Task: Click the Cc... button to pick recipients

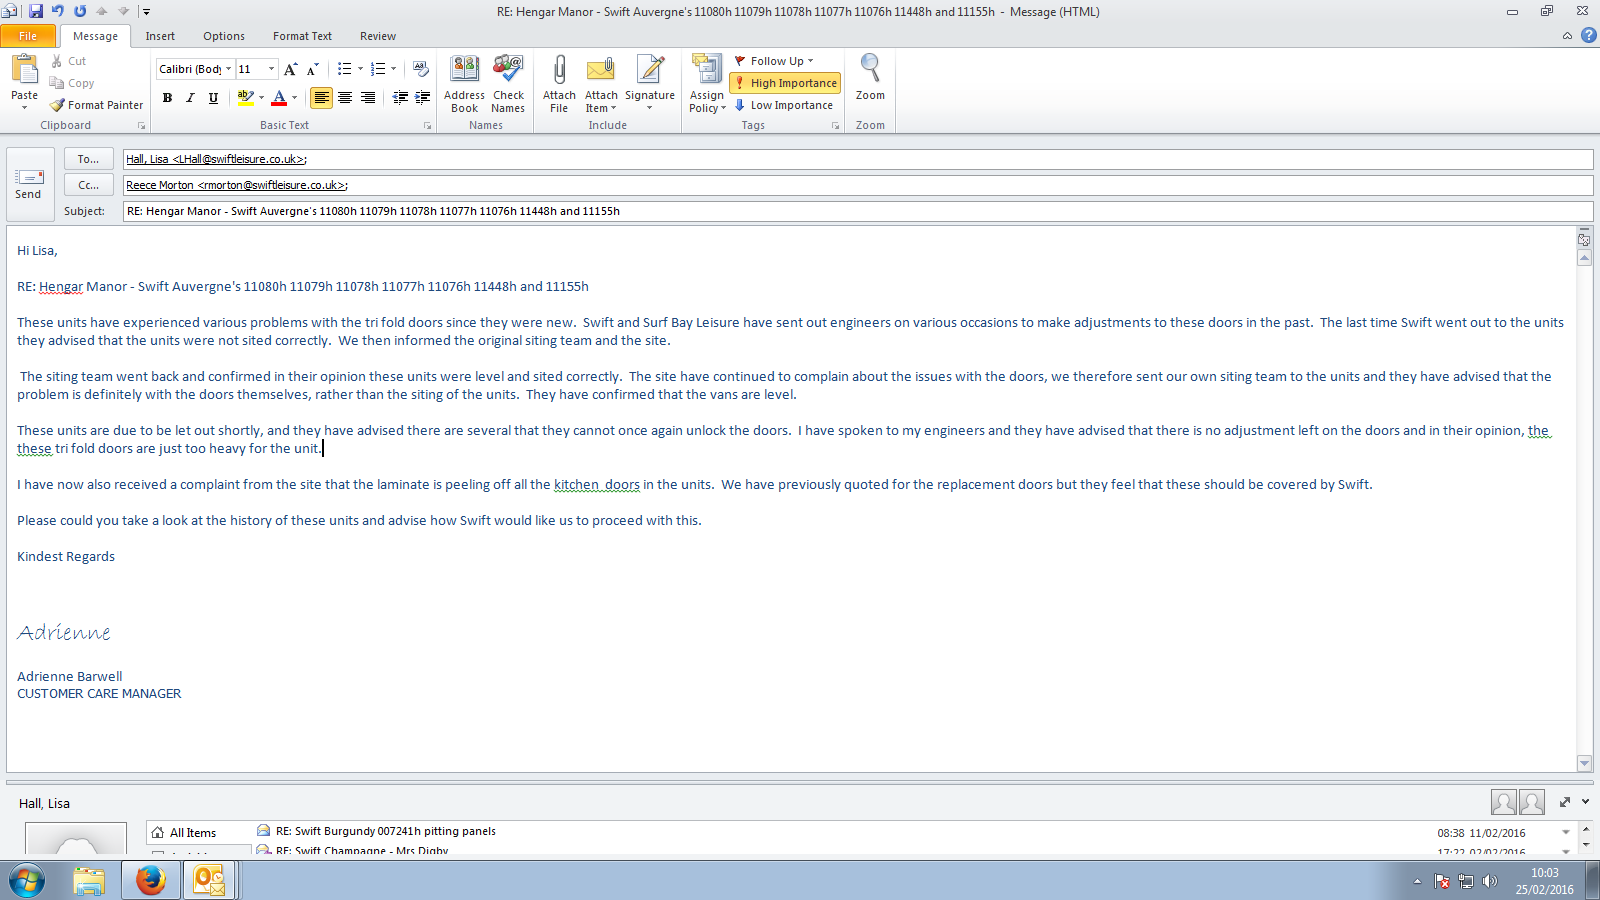Action: tap(89, 185)
